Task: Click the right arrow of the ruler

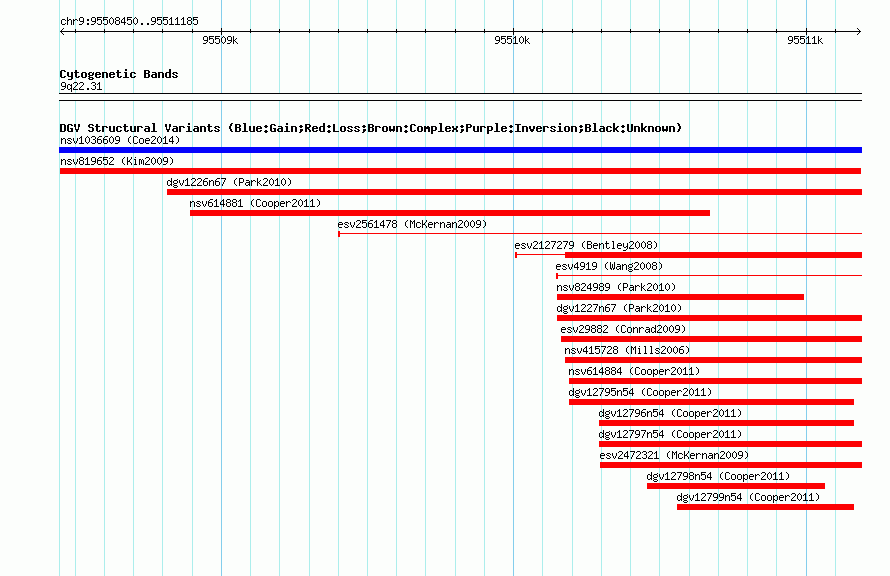Action: pos(858,31)
